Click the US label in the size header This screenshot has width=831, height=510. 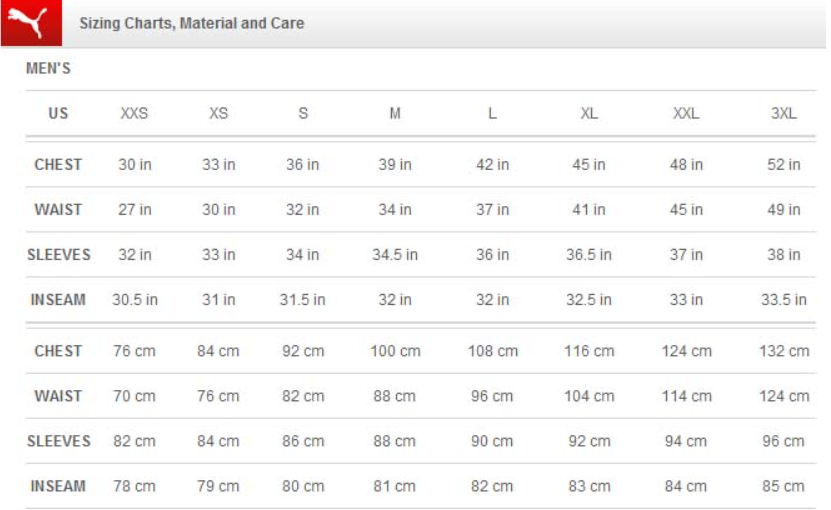click(x=58, y=114)
